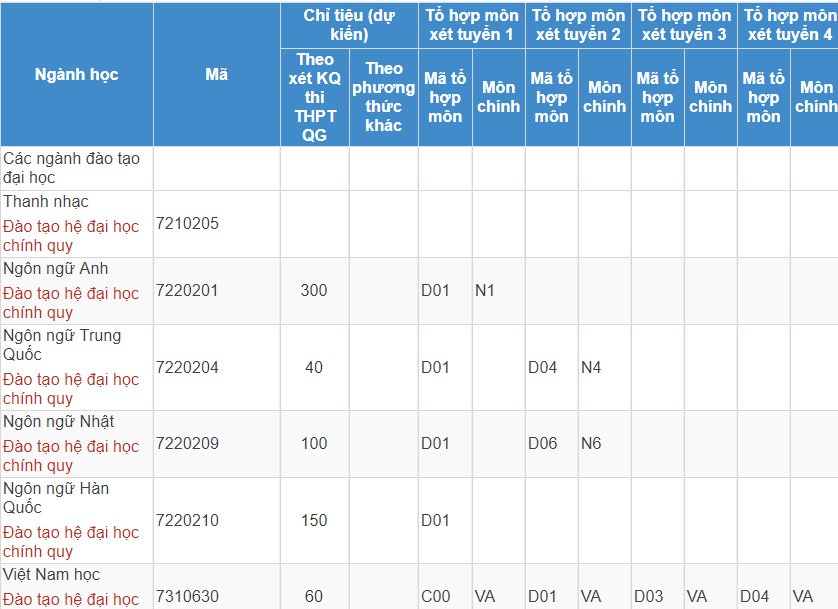The width and height of the screenshot is (838, 609).
Task: Click the Mã column header
Action: tap(216, 75)
